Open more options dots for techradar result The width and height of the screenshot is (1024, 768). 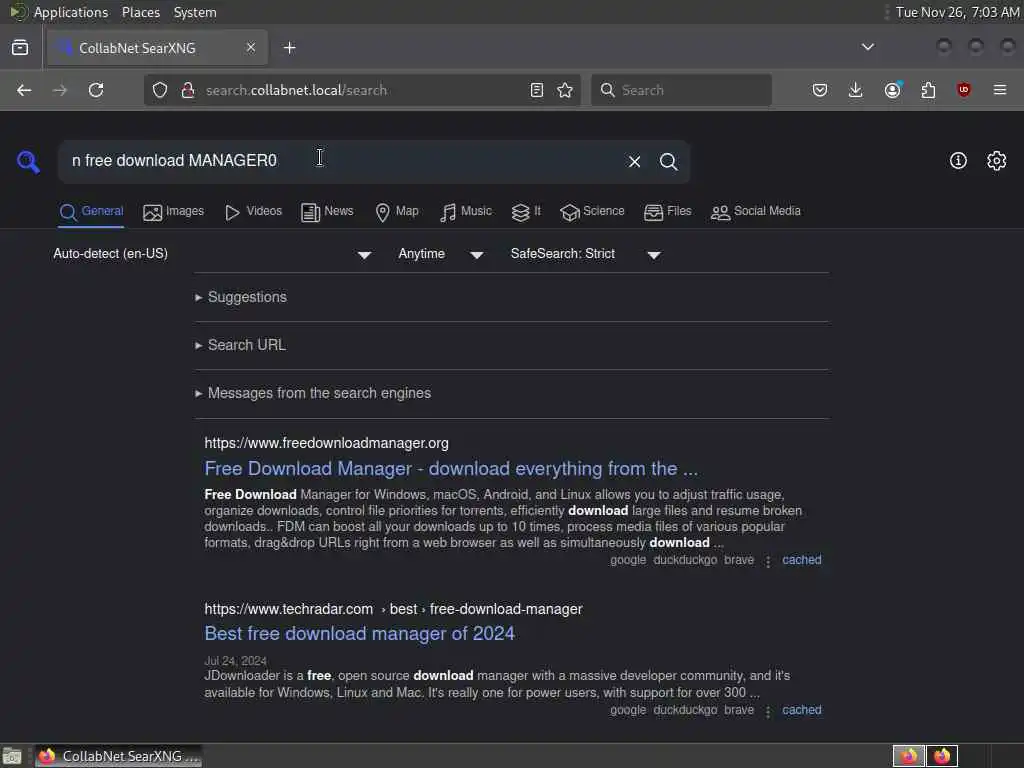[x=768, y=711]
